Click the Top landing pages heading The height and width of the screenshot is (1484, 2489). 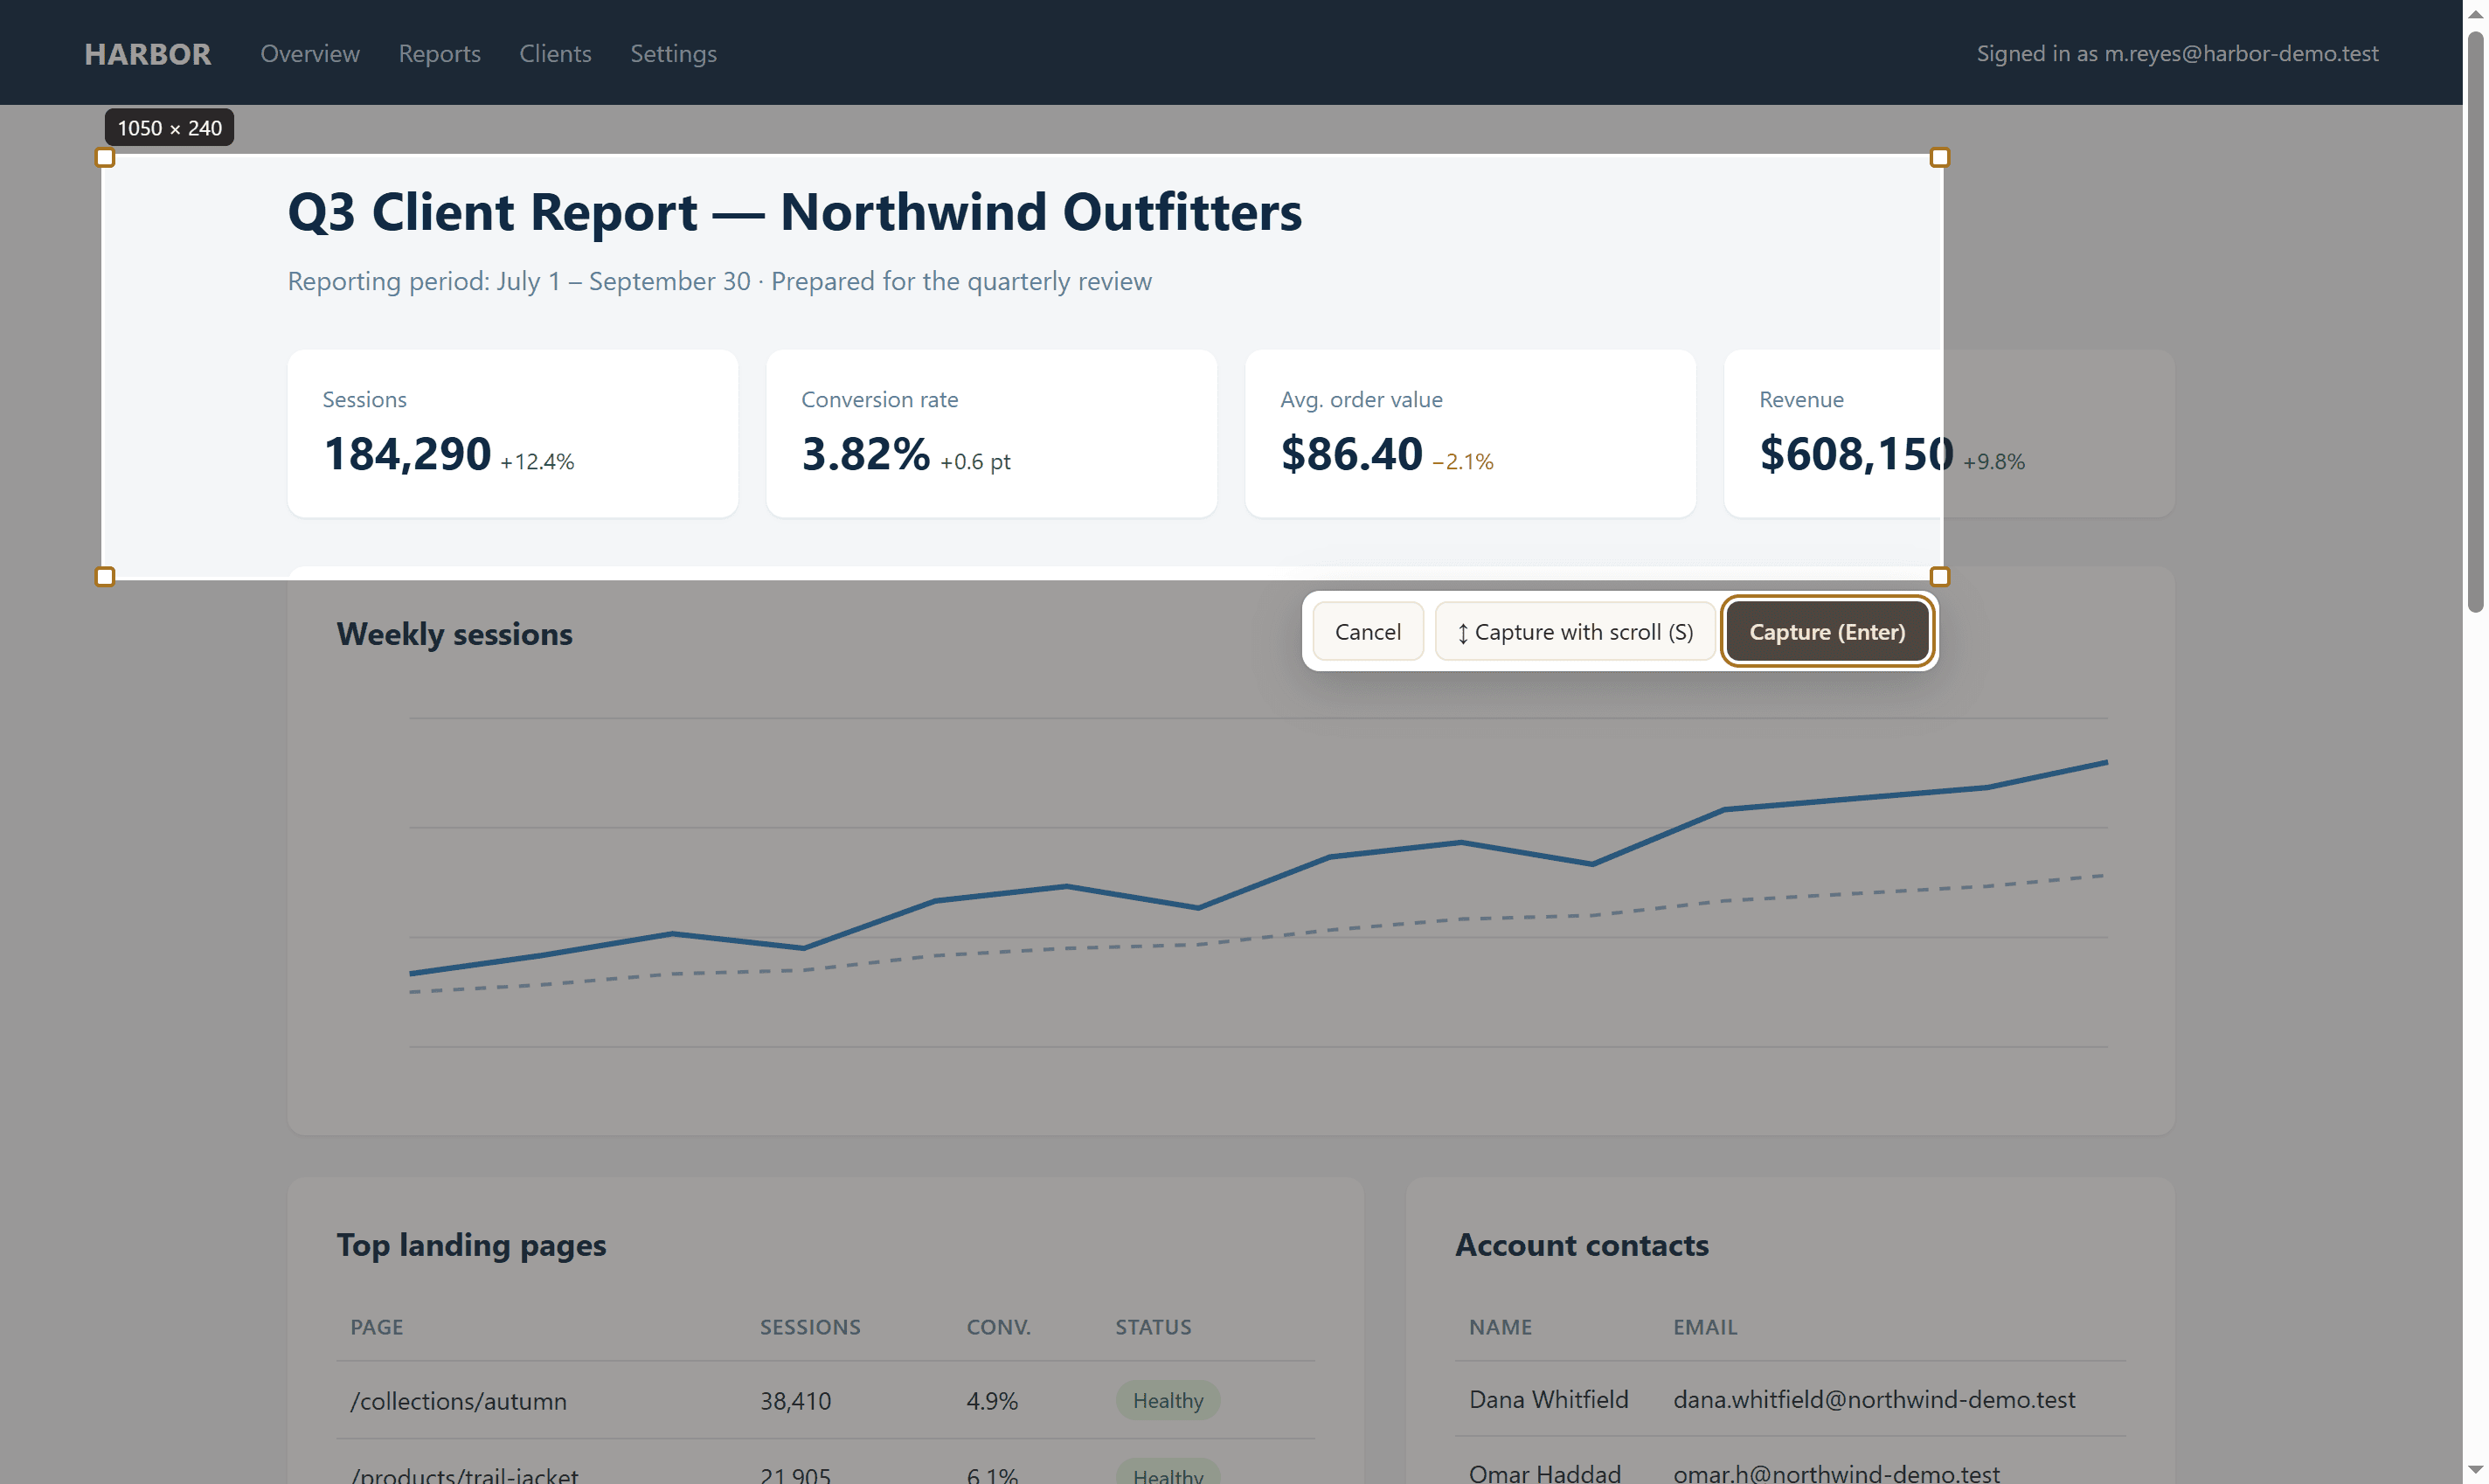click(471, 1245)
